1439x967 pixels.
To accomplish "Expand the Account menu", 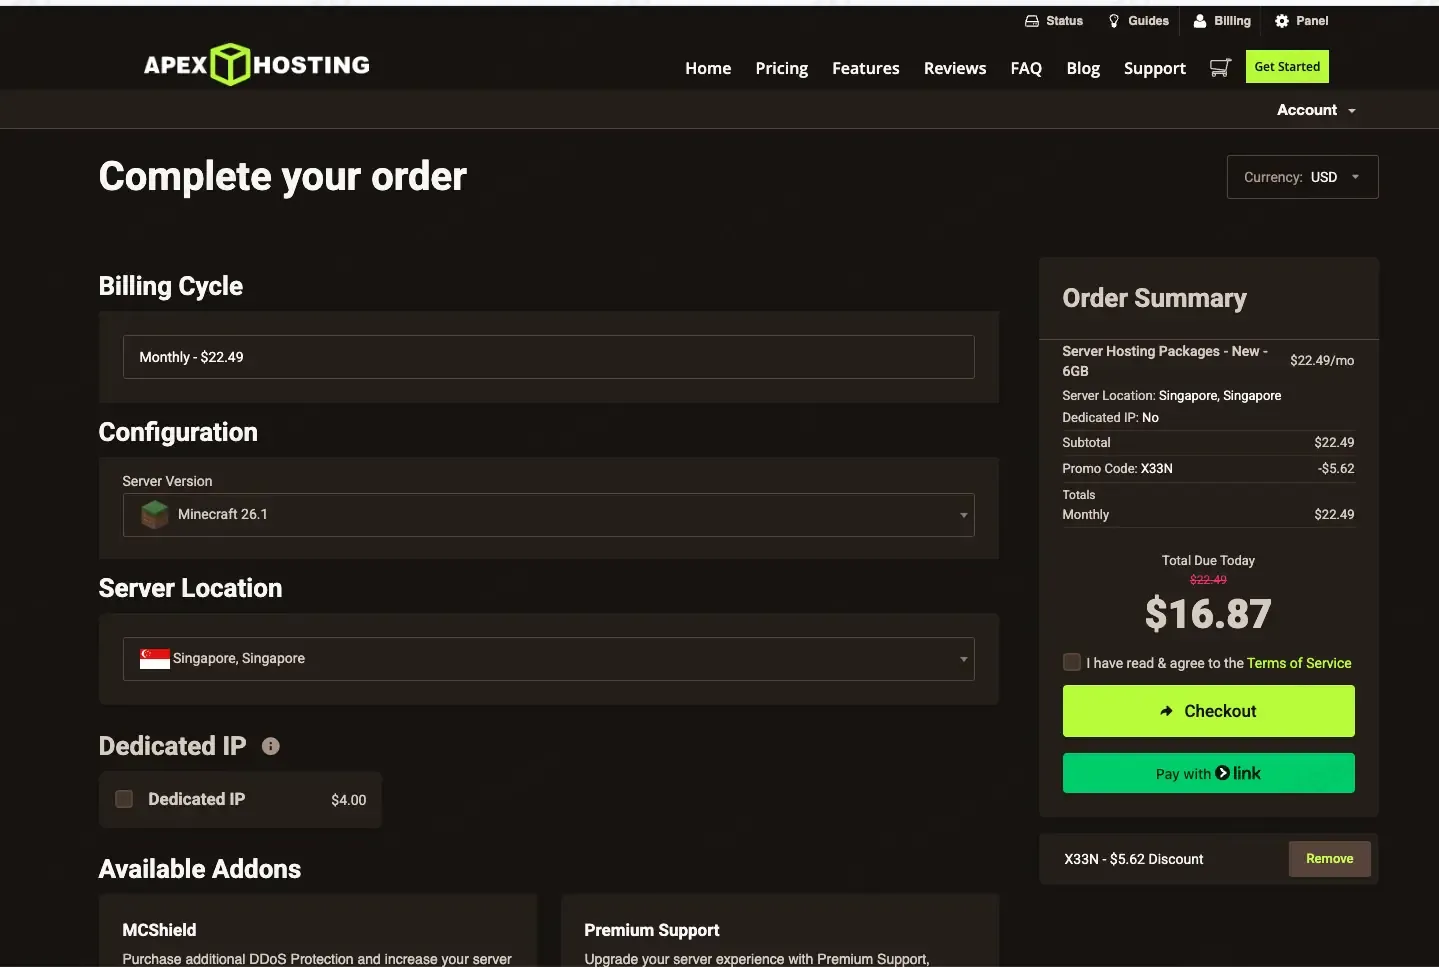I will point(1316,110).
